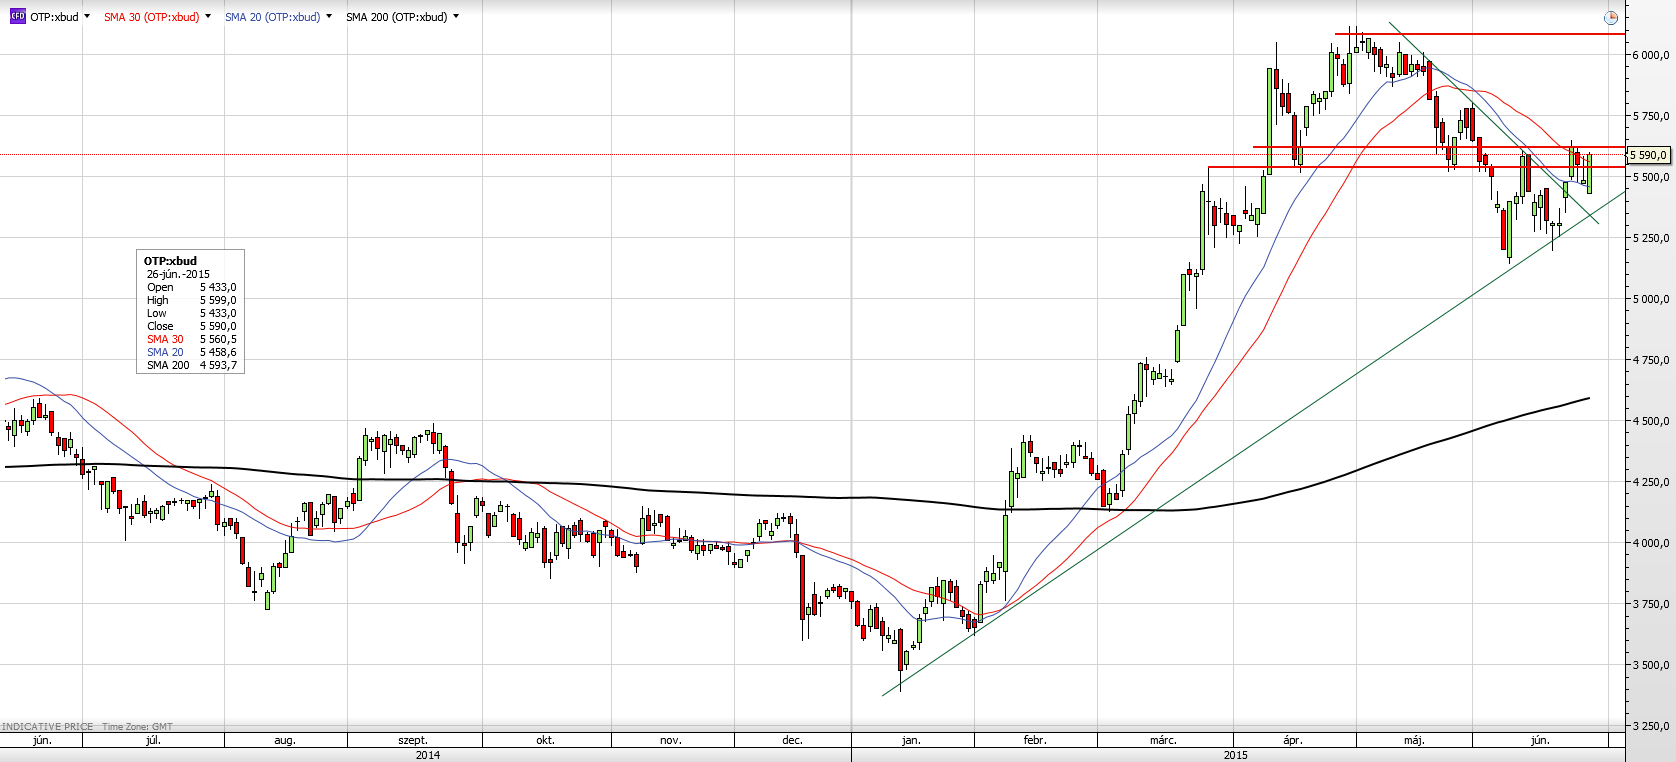Click the 4 250,0 price axis label
This screenshot has height=762, width=1676.
[1651, 482]
